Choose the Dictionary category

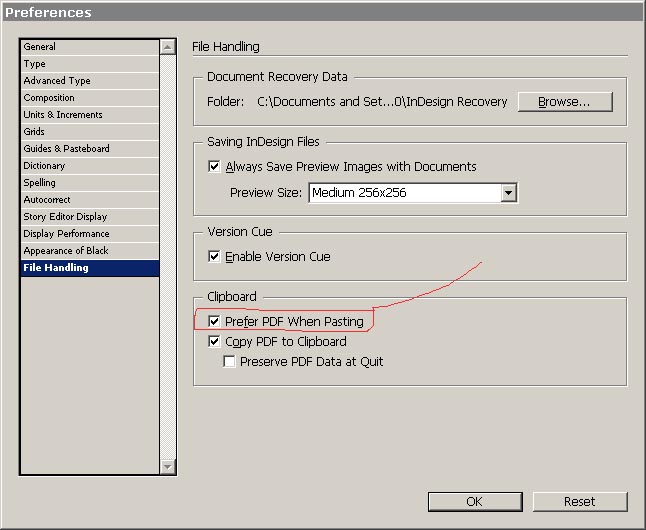89,166
